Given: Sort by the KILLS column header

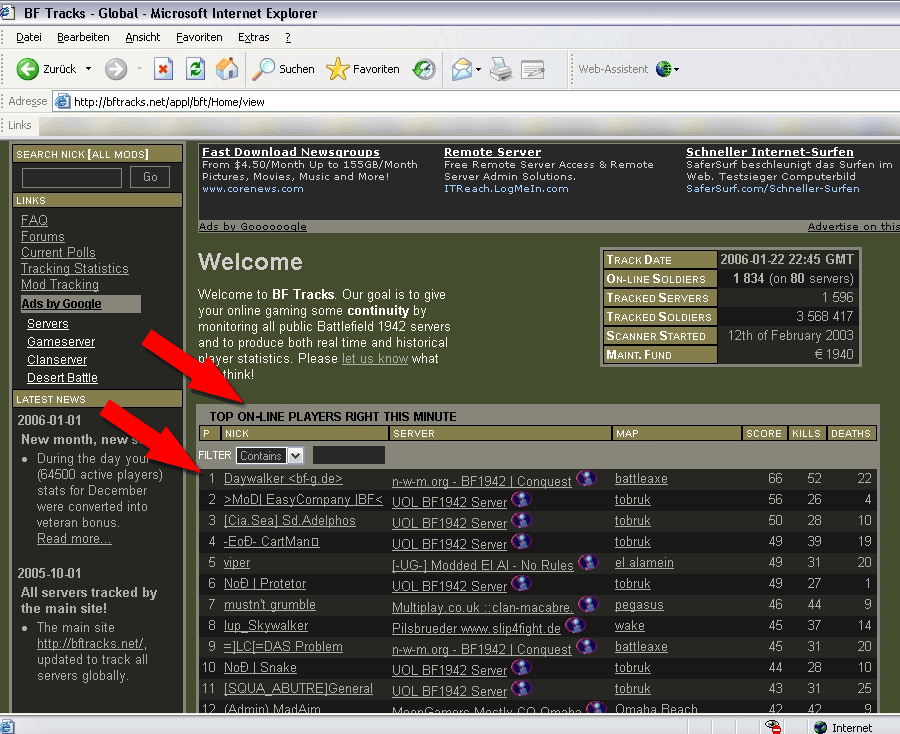Looking at the screenshot, I should click(806, 433).
